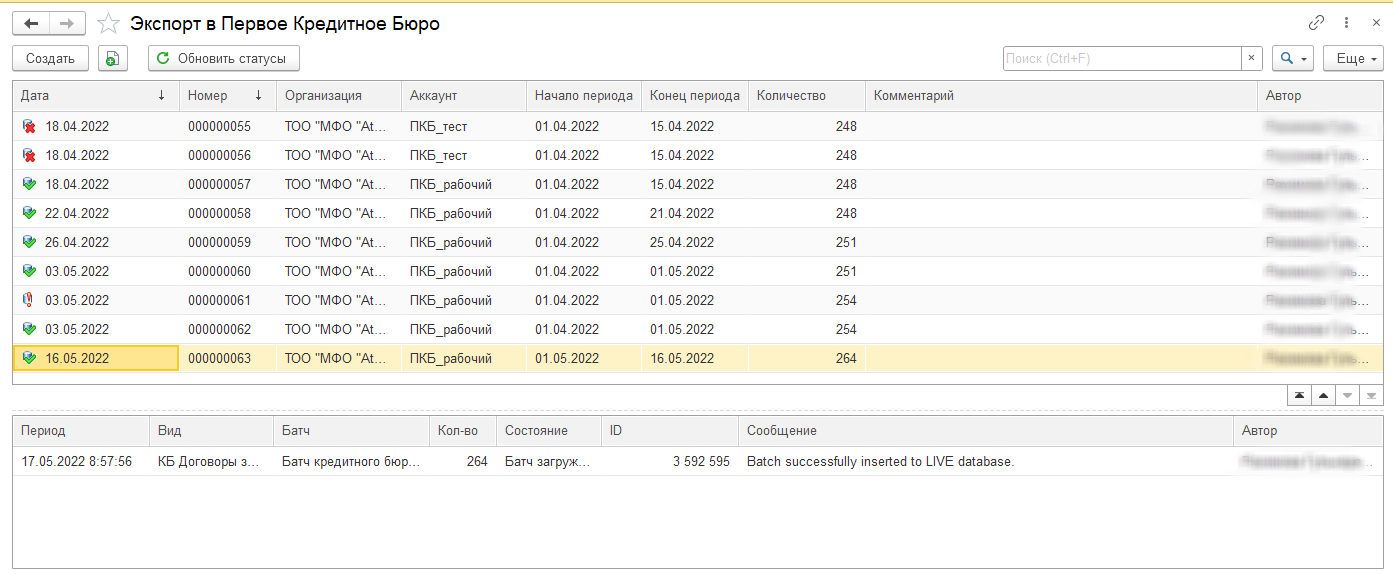Click the ПКБ_тест cell in row 000000055
Viewport: 1393px width, 574px height.
464,127
